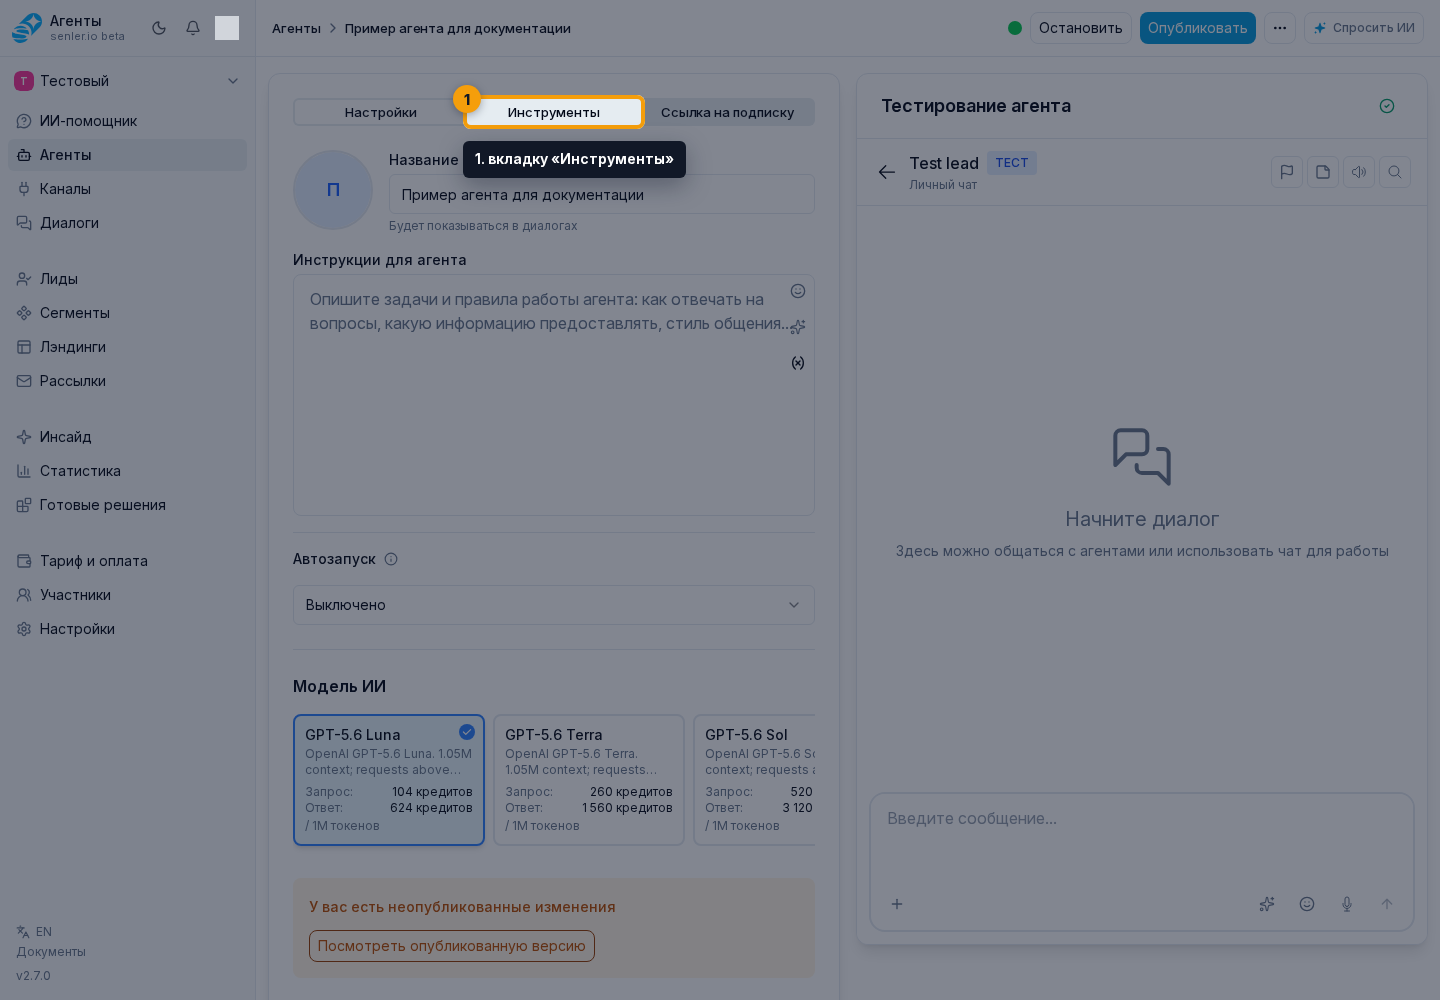Choose the GPT-5.6 Sol model card
This screenshot has height=1000, width=1440.
[x=755, y=780]
